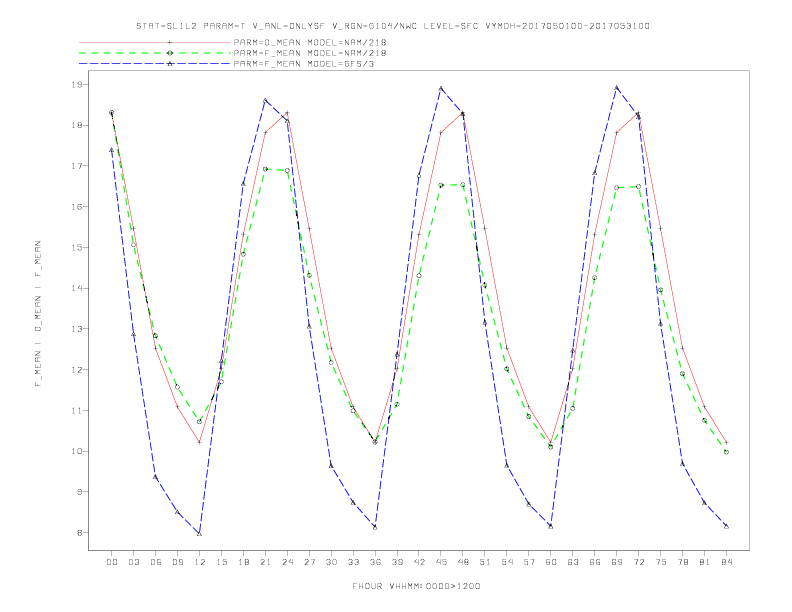Screen dimensions: 792x612
Task: Select legend text PARM=O_MEAN MODEL=NAM/218
Action: (x=310, y=42)
